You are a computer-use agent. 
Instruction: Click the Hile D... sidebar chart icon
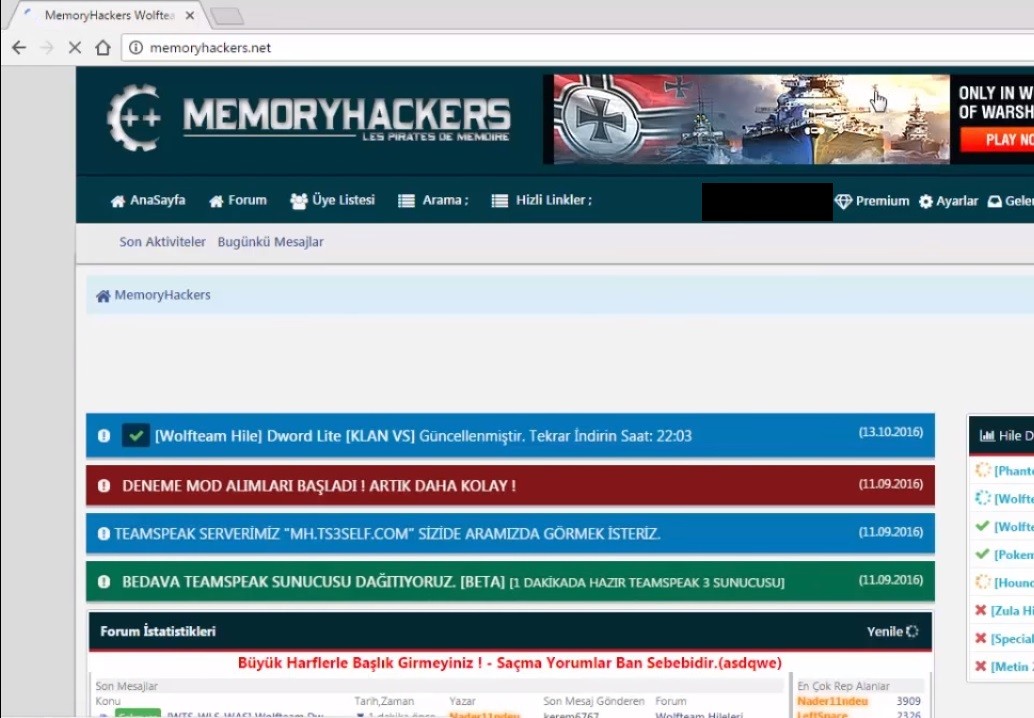(x=987, y=436)
